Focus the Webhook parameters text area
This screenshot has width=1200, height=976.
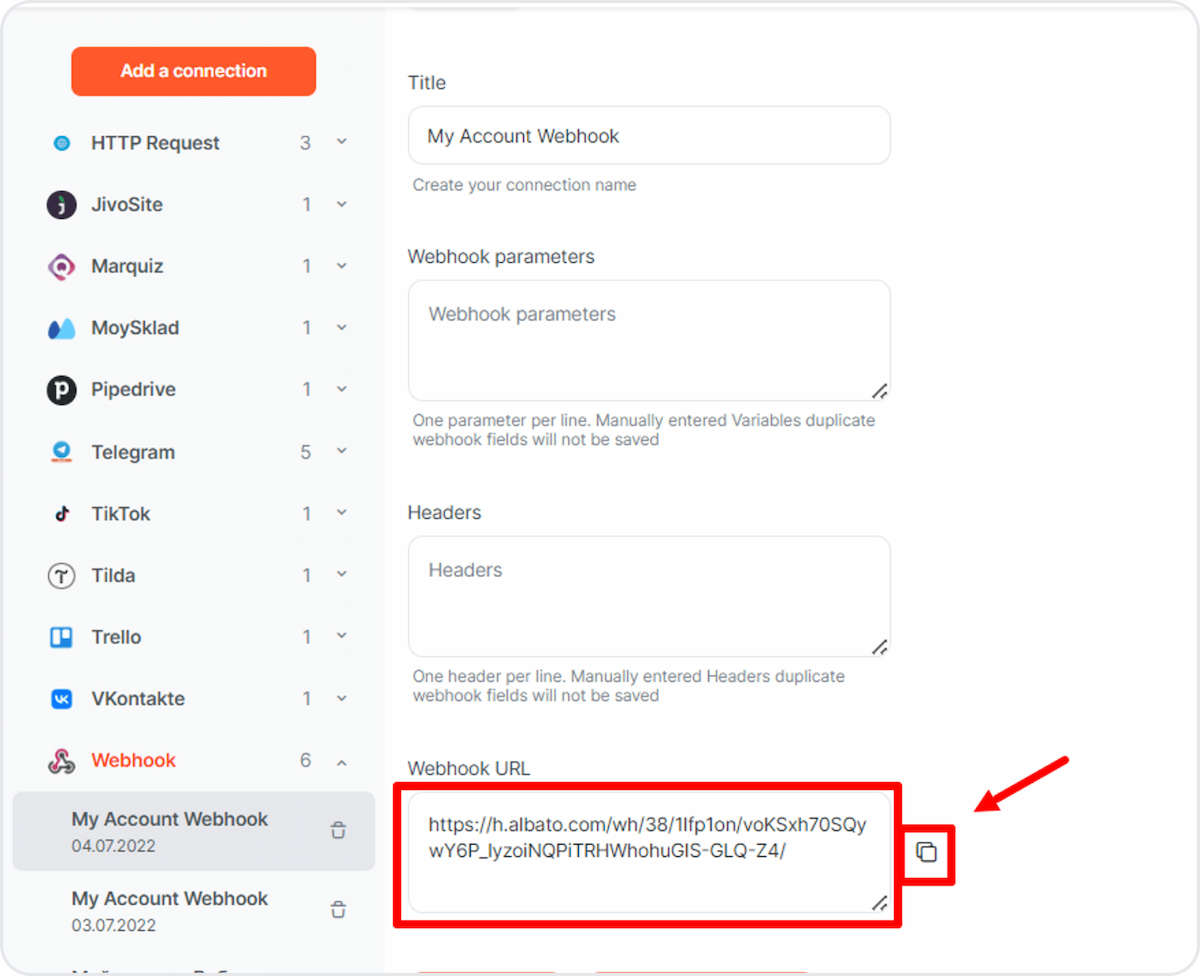649,341
